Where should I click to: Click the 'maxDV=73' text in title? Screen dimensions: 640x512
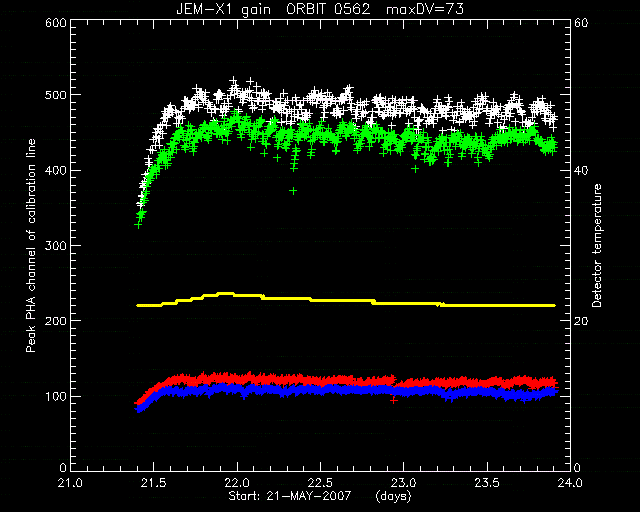click(x=424, y=9)
